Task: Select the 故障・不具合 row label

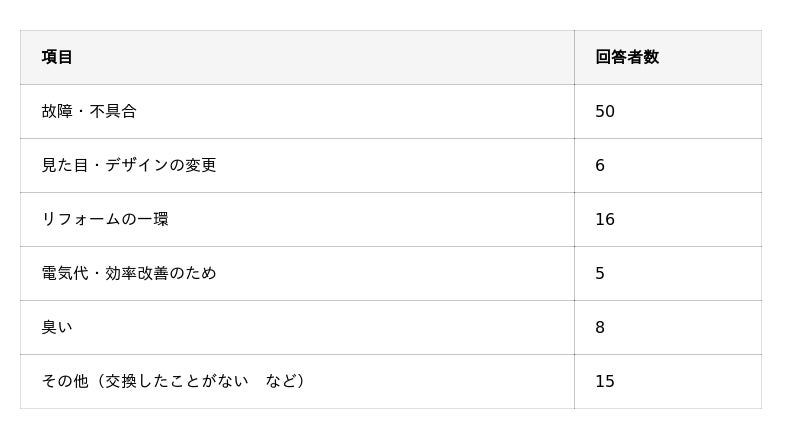Action: pyautogui.click(x=89, y=111)
